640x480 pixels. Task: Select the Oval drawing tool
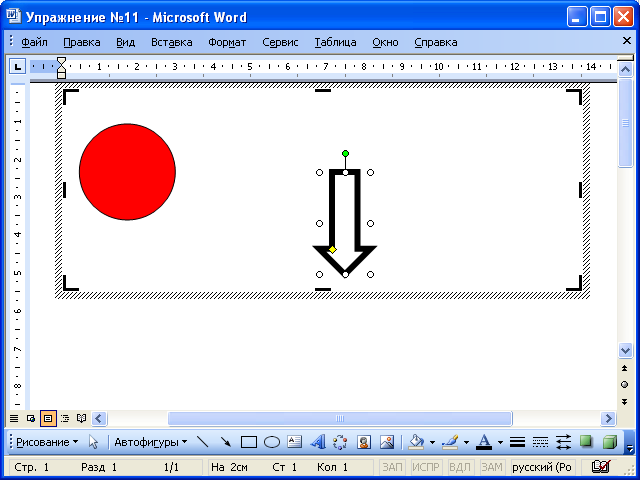(272, 442)
